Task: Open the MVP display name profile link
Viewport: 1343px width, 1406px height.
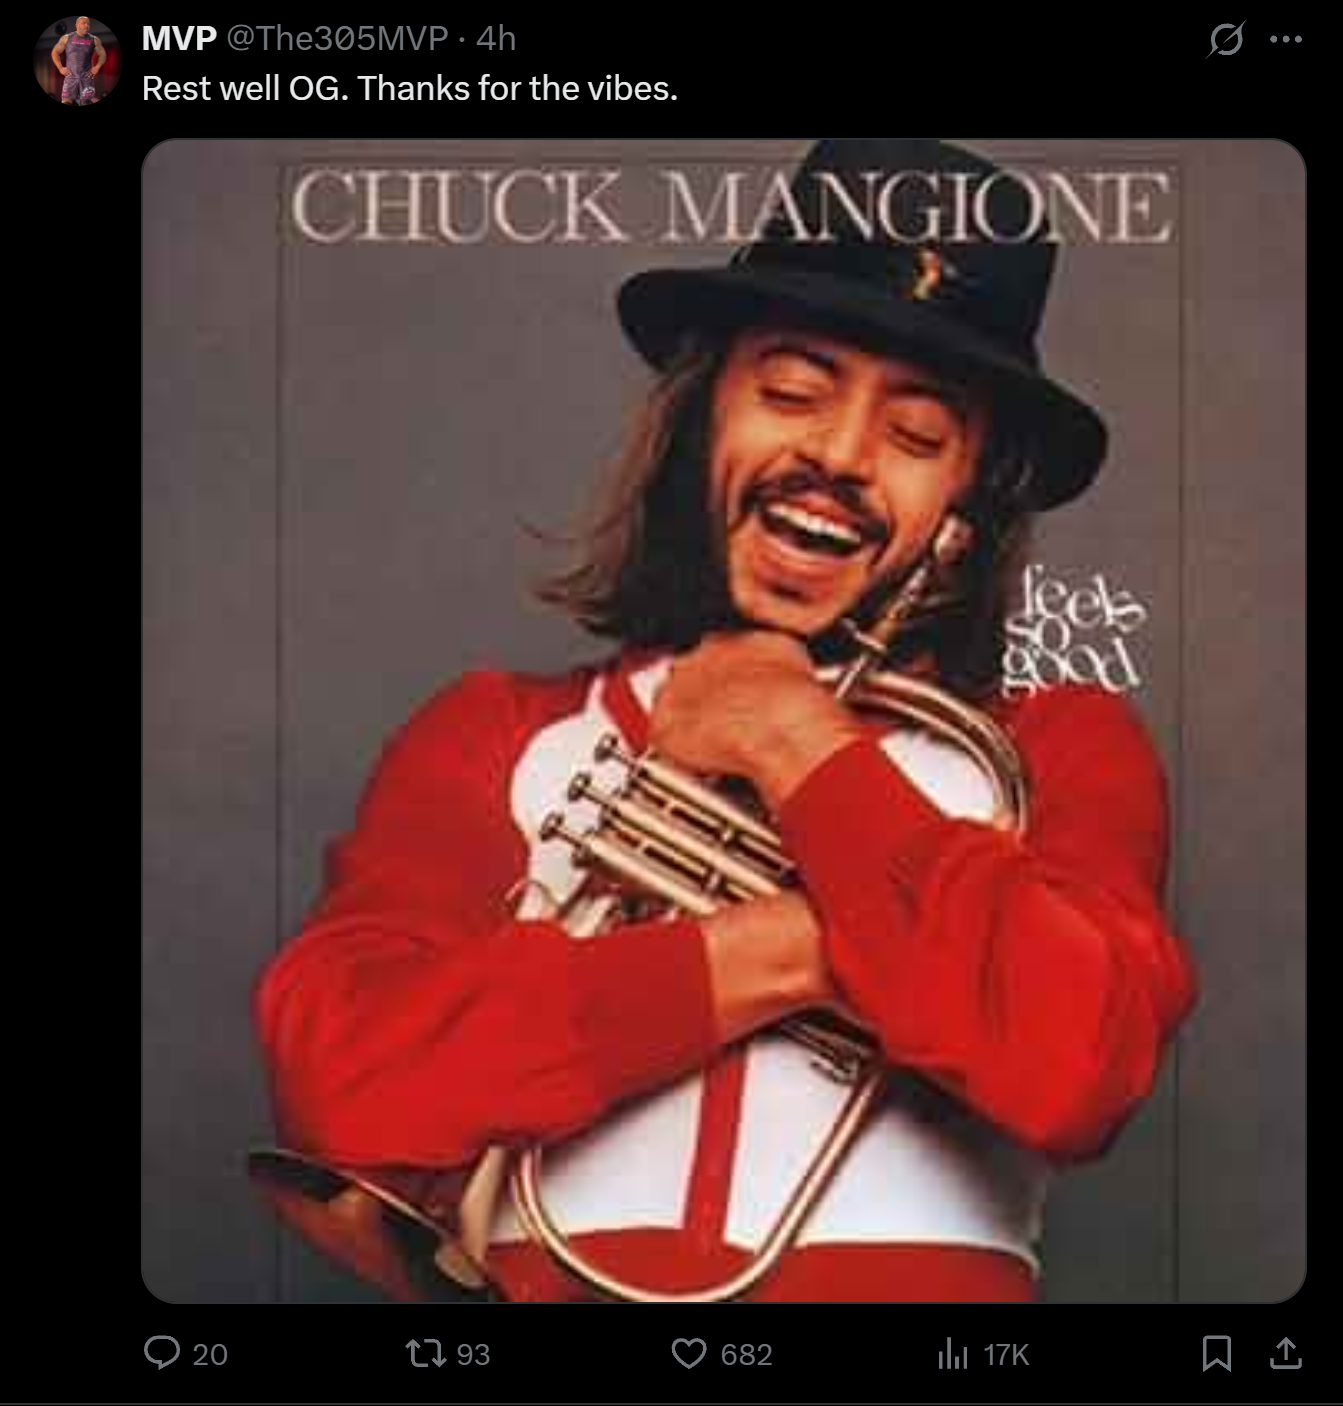Action: pyautogui.click(x=179, y=38)
